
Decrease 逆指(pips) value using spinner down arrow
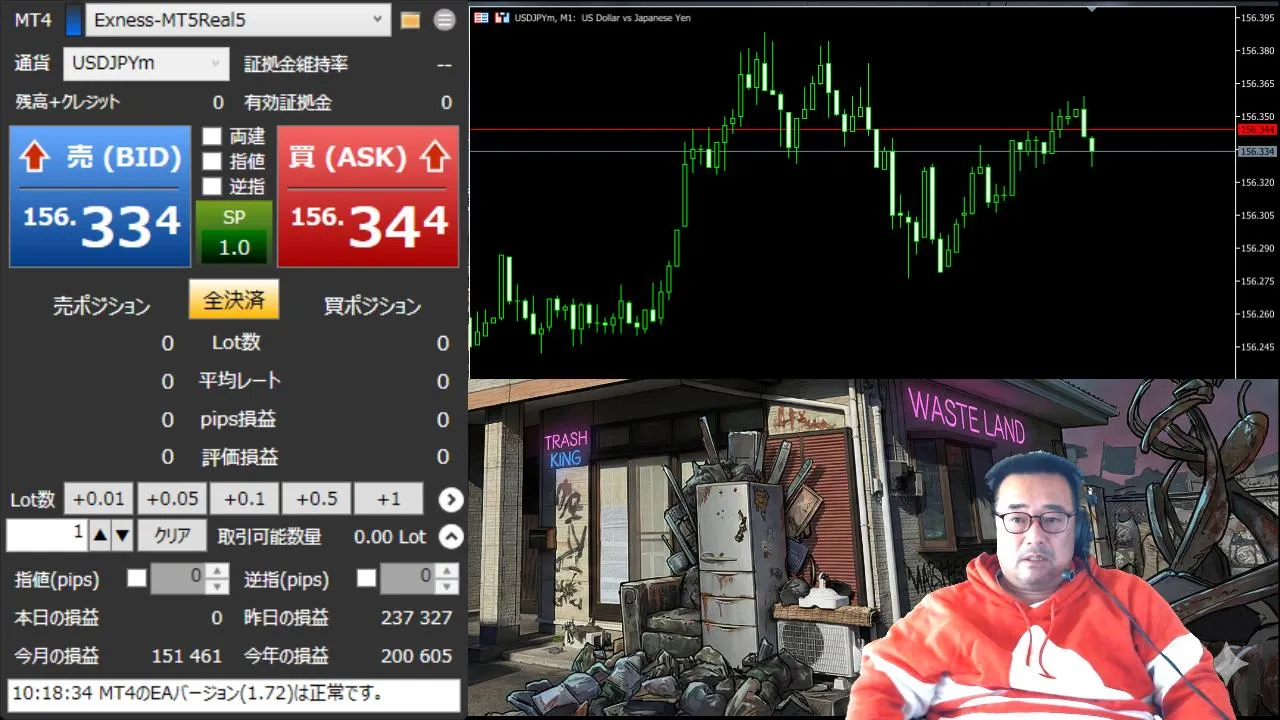point(449,586)
